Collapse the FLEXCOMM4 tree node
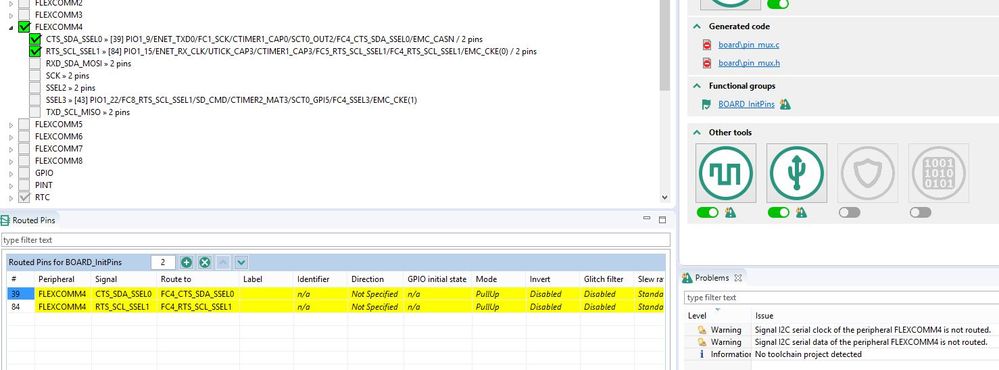The image size is (999, 370). (11, 27)
